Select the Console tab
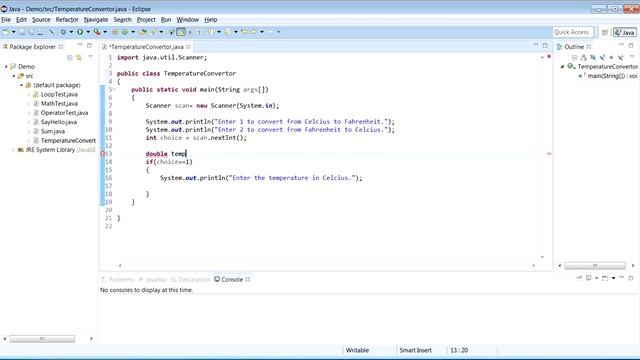The image size is (640, 360). 232,280
